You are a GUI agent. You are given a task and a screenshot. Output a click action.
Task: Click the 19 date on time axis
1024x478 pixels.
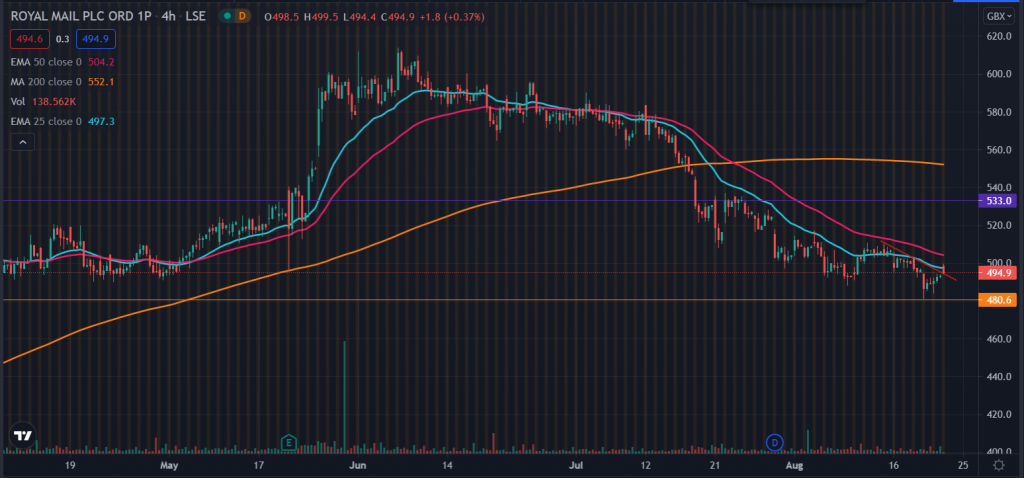(x=71, y=465)
